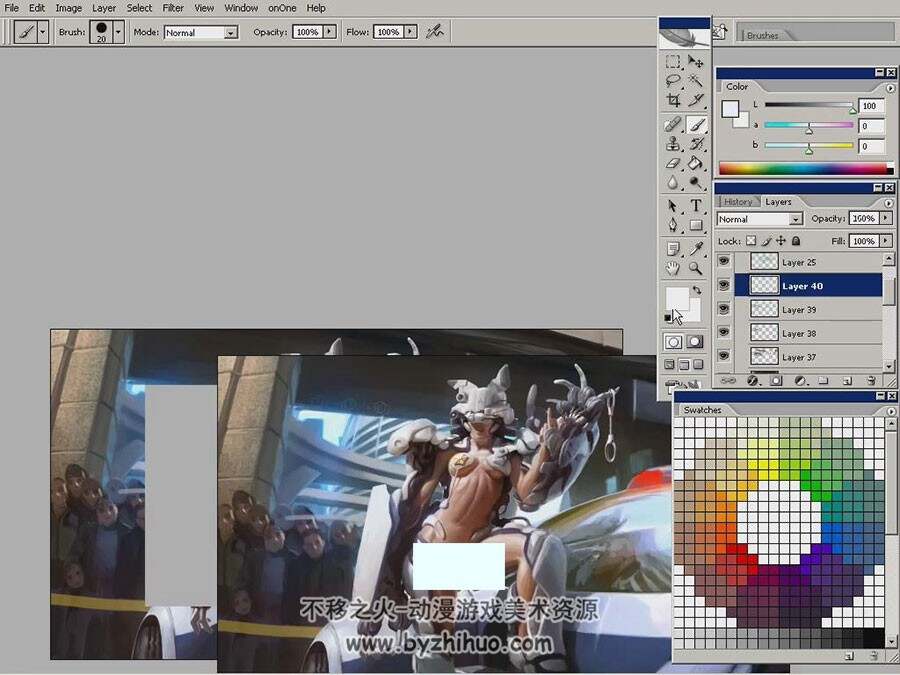Open the Color panel options menu
Image resolution: width=900 pixels, height=675 pixels.
(890, 88)
